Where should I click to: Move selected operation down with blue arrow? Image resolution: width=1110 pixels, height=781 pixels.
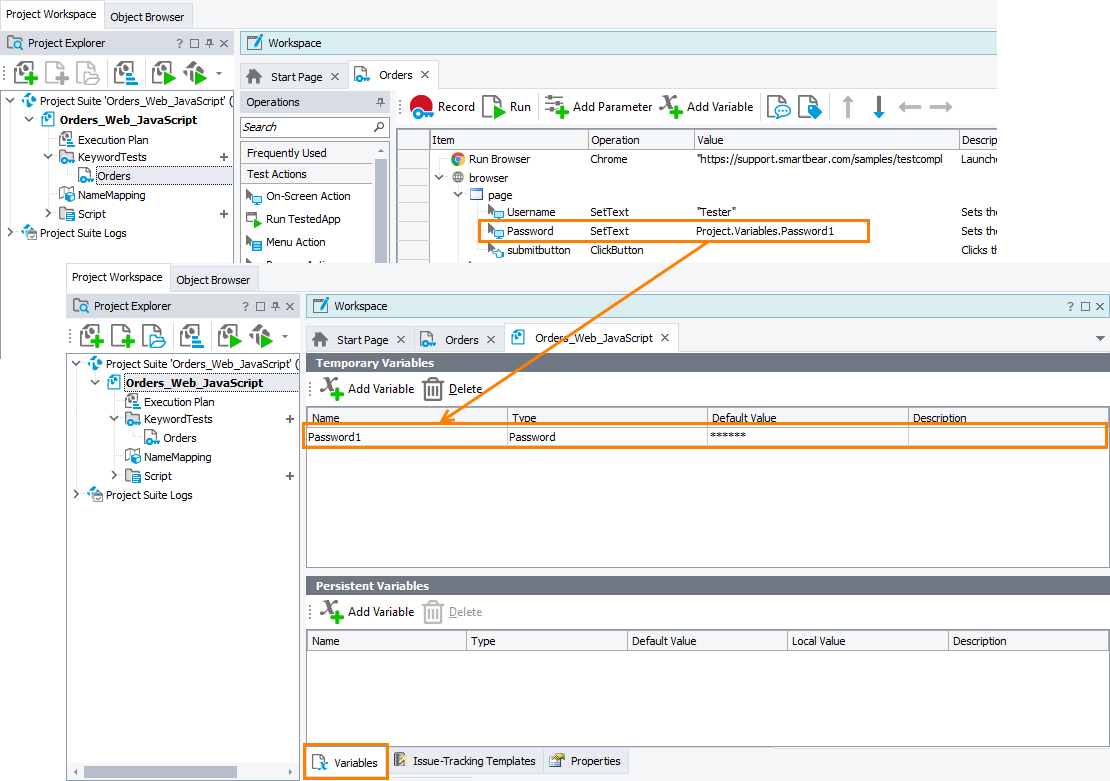879,107
